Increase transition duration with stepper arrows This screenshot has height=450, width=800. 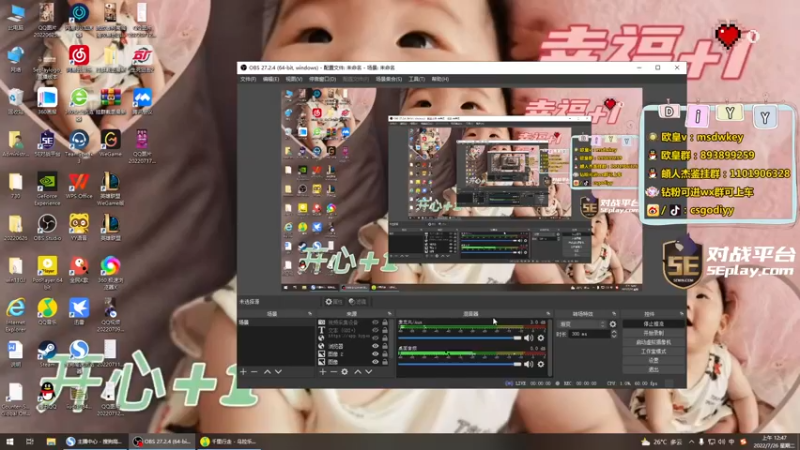tap(614, 332)
